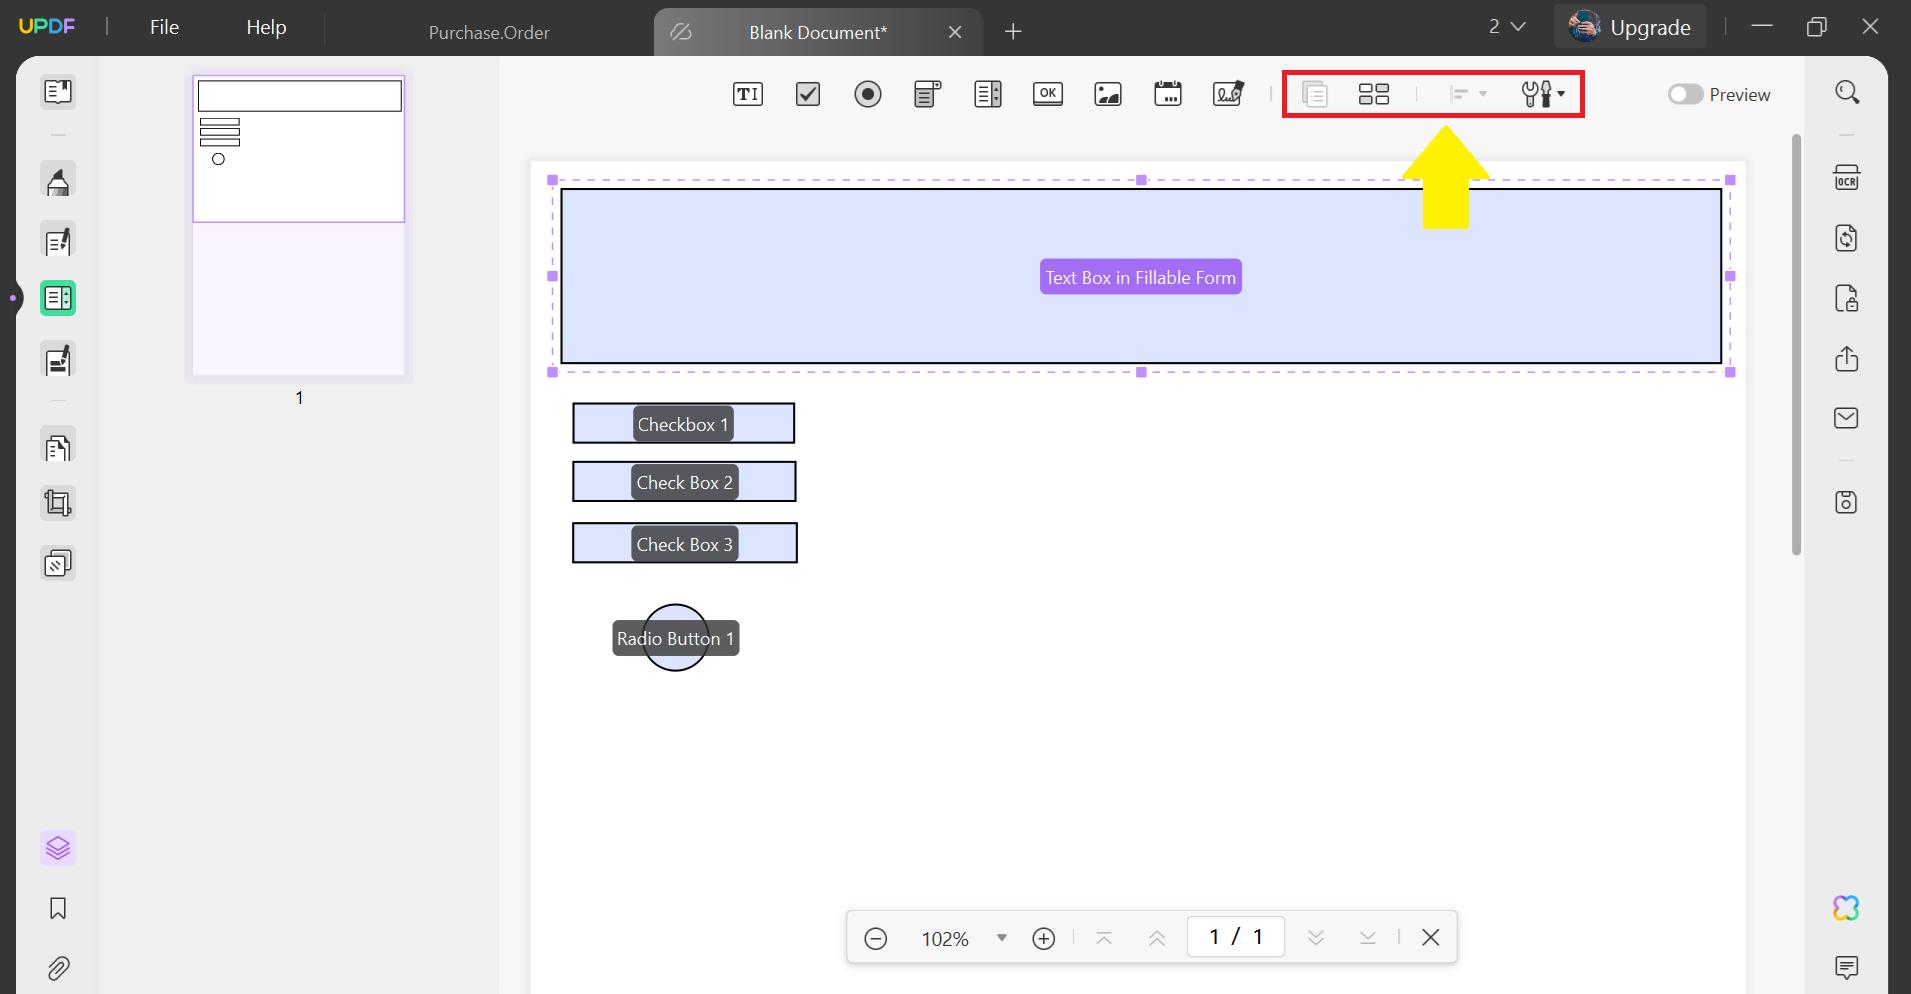The width and height of the screenshot is (1911, 994).
Task: Insert a date picker field
Action: click(1167, 94)
